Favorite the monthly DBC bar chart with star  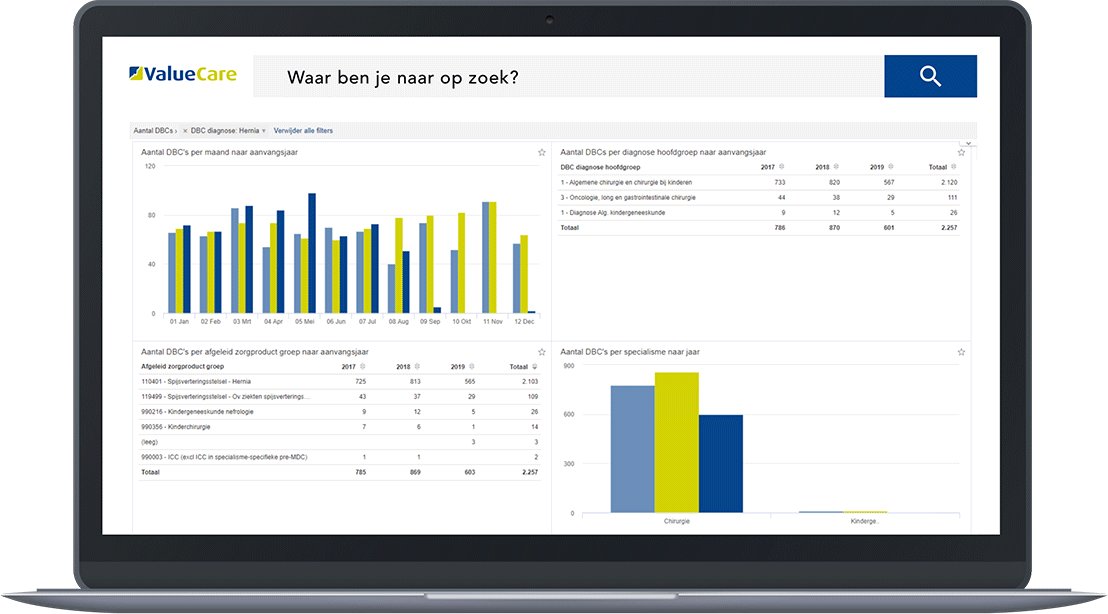(x=542, y=152)
